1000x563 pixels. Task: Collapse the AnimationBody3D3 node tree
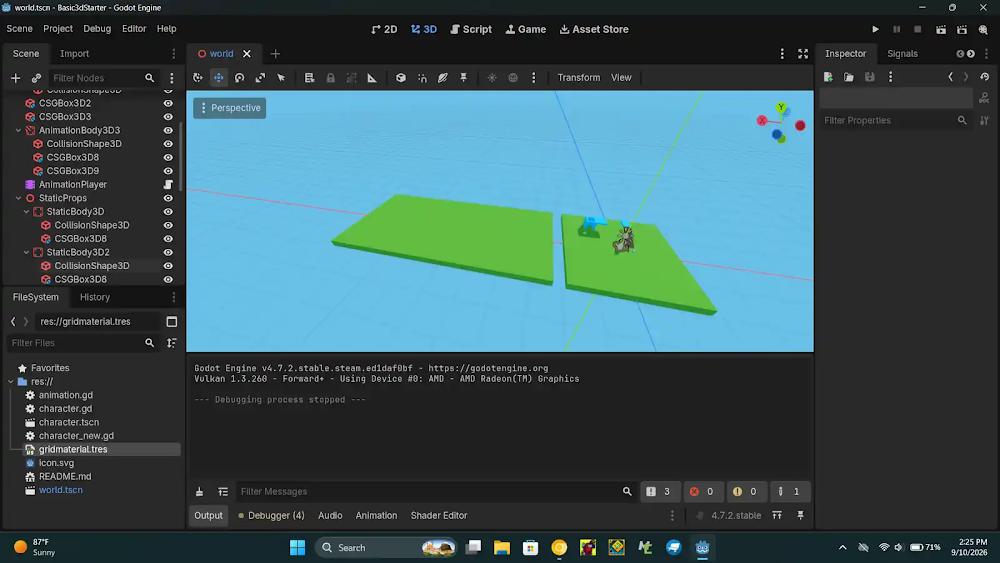(18, 130)
